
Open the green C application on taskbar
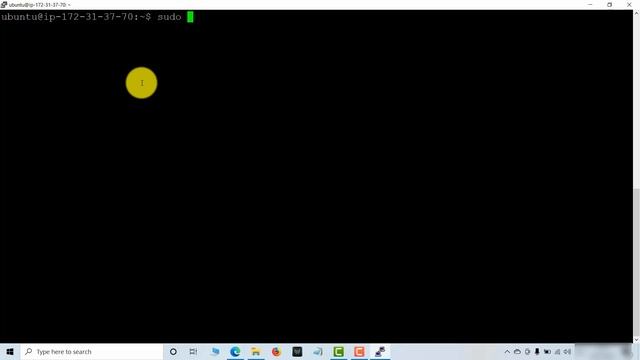pyautogui.click(x=338, y=351)
